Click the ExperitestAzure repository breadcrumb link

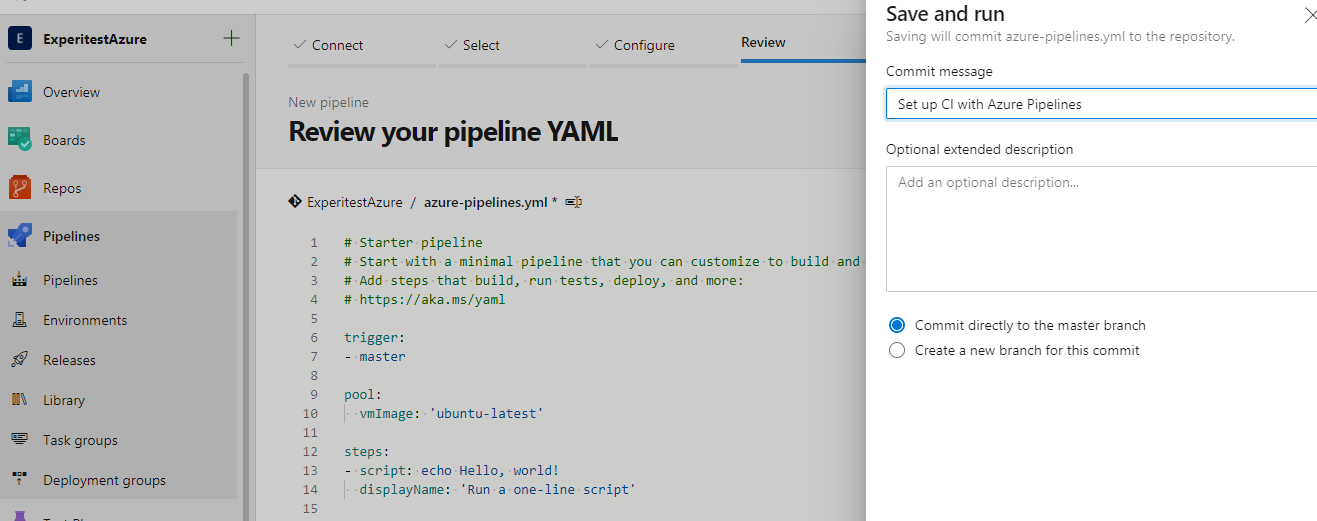point(354,202)
